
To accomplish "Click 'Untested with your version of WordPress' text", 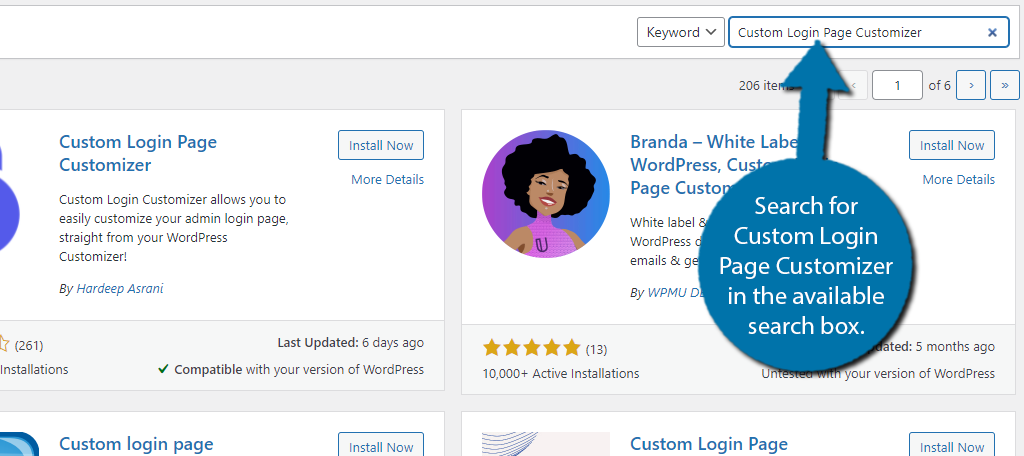I will click(878, 374).
